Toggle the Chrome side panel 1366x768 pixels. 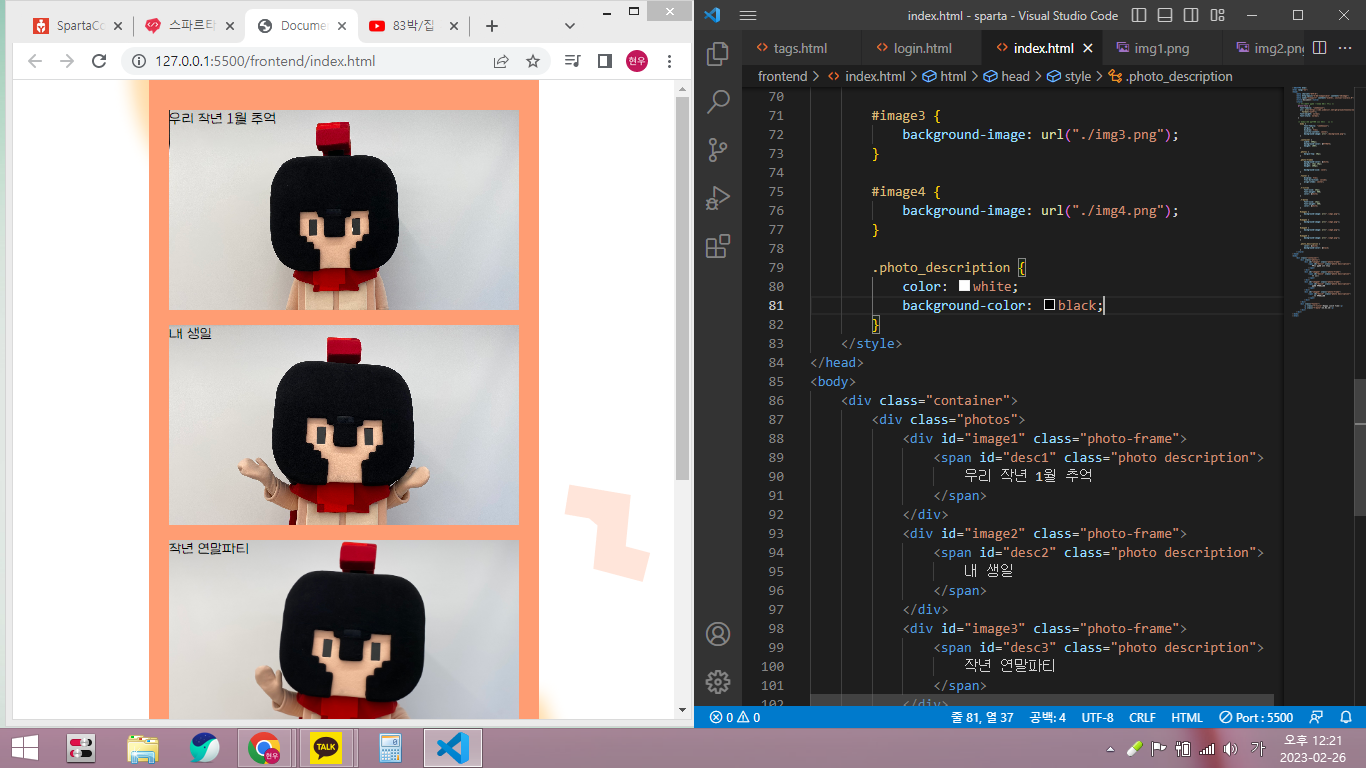point(604,61)
